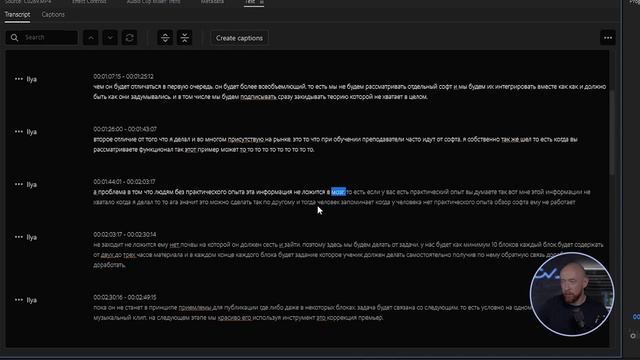The height and width of the screenshot is (360, 640).
Task: Click timestamp 00:01:26:00 - 00:01:43:07
Action: coord(125,129)
